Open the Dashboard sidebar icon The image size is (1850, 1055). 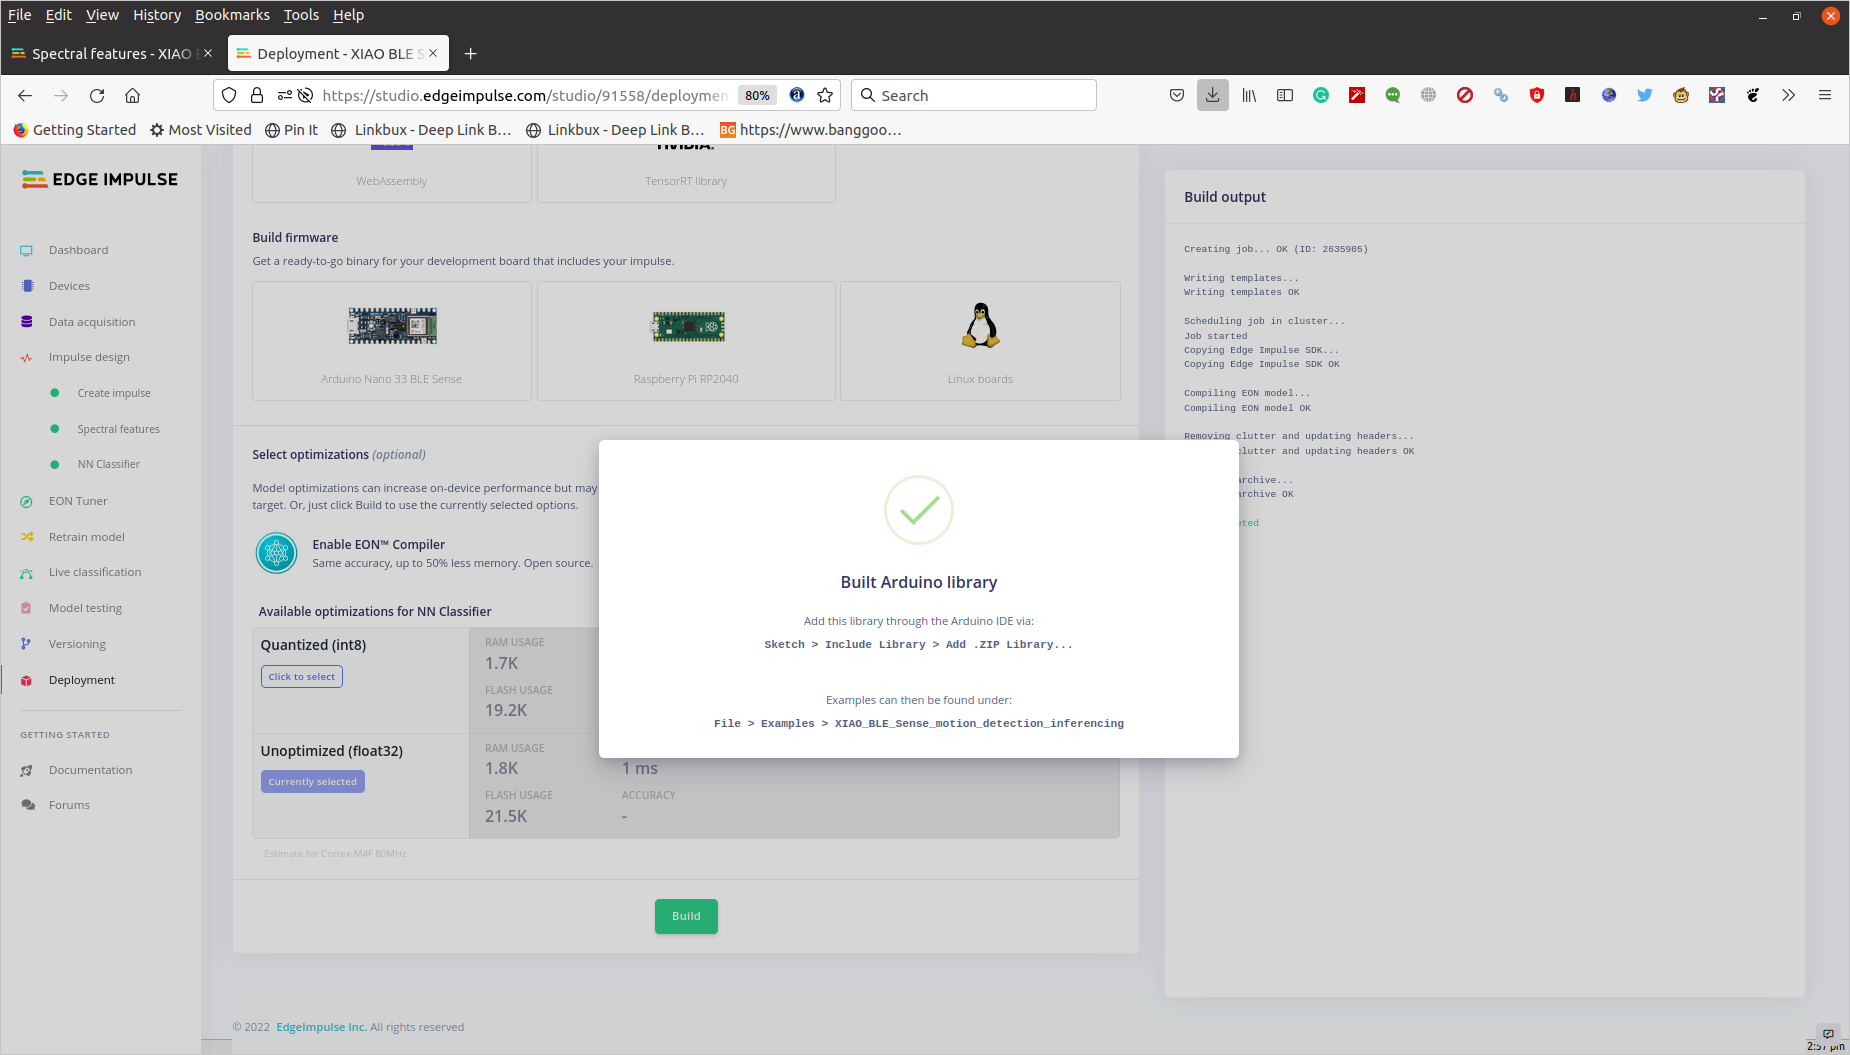coord(26,250)
